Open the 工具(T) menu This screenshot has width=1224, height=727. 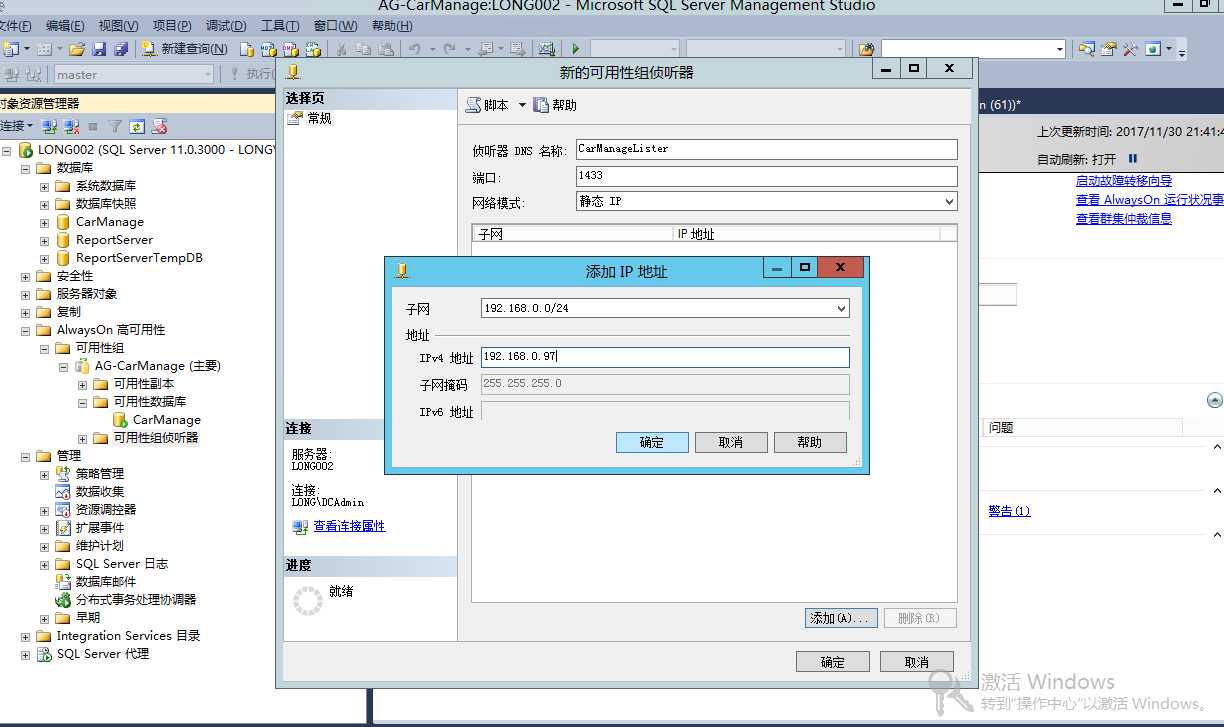[x=280, y=26]
